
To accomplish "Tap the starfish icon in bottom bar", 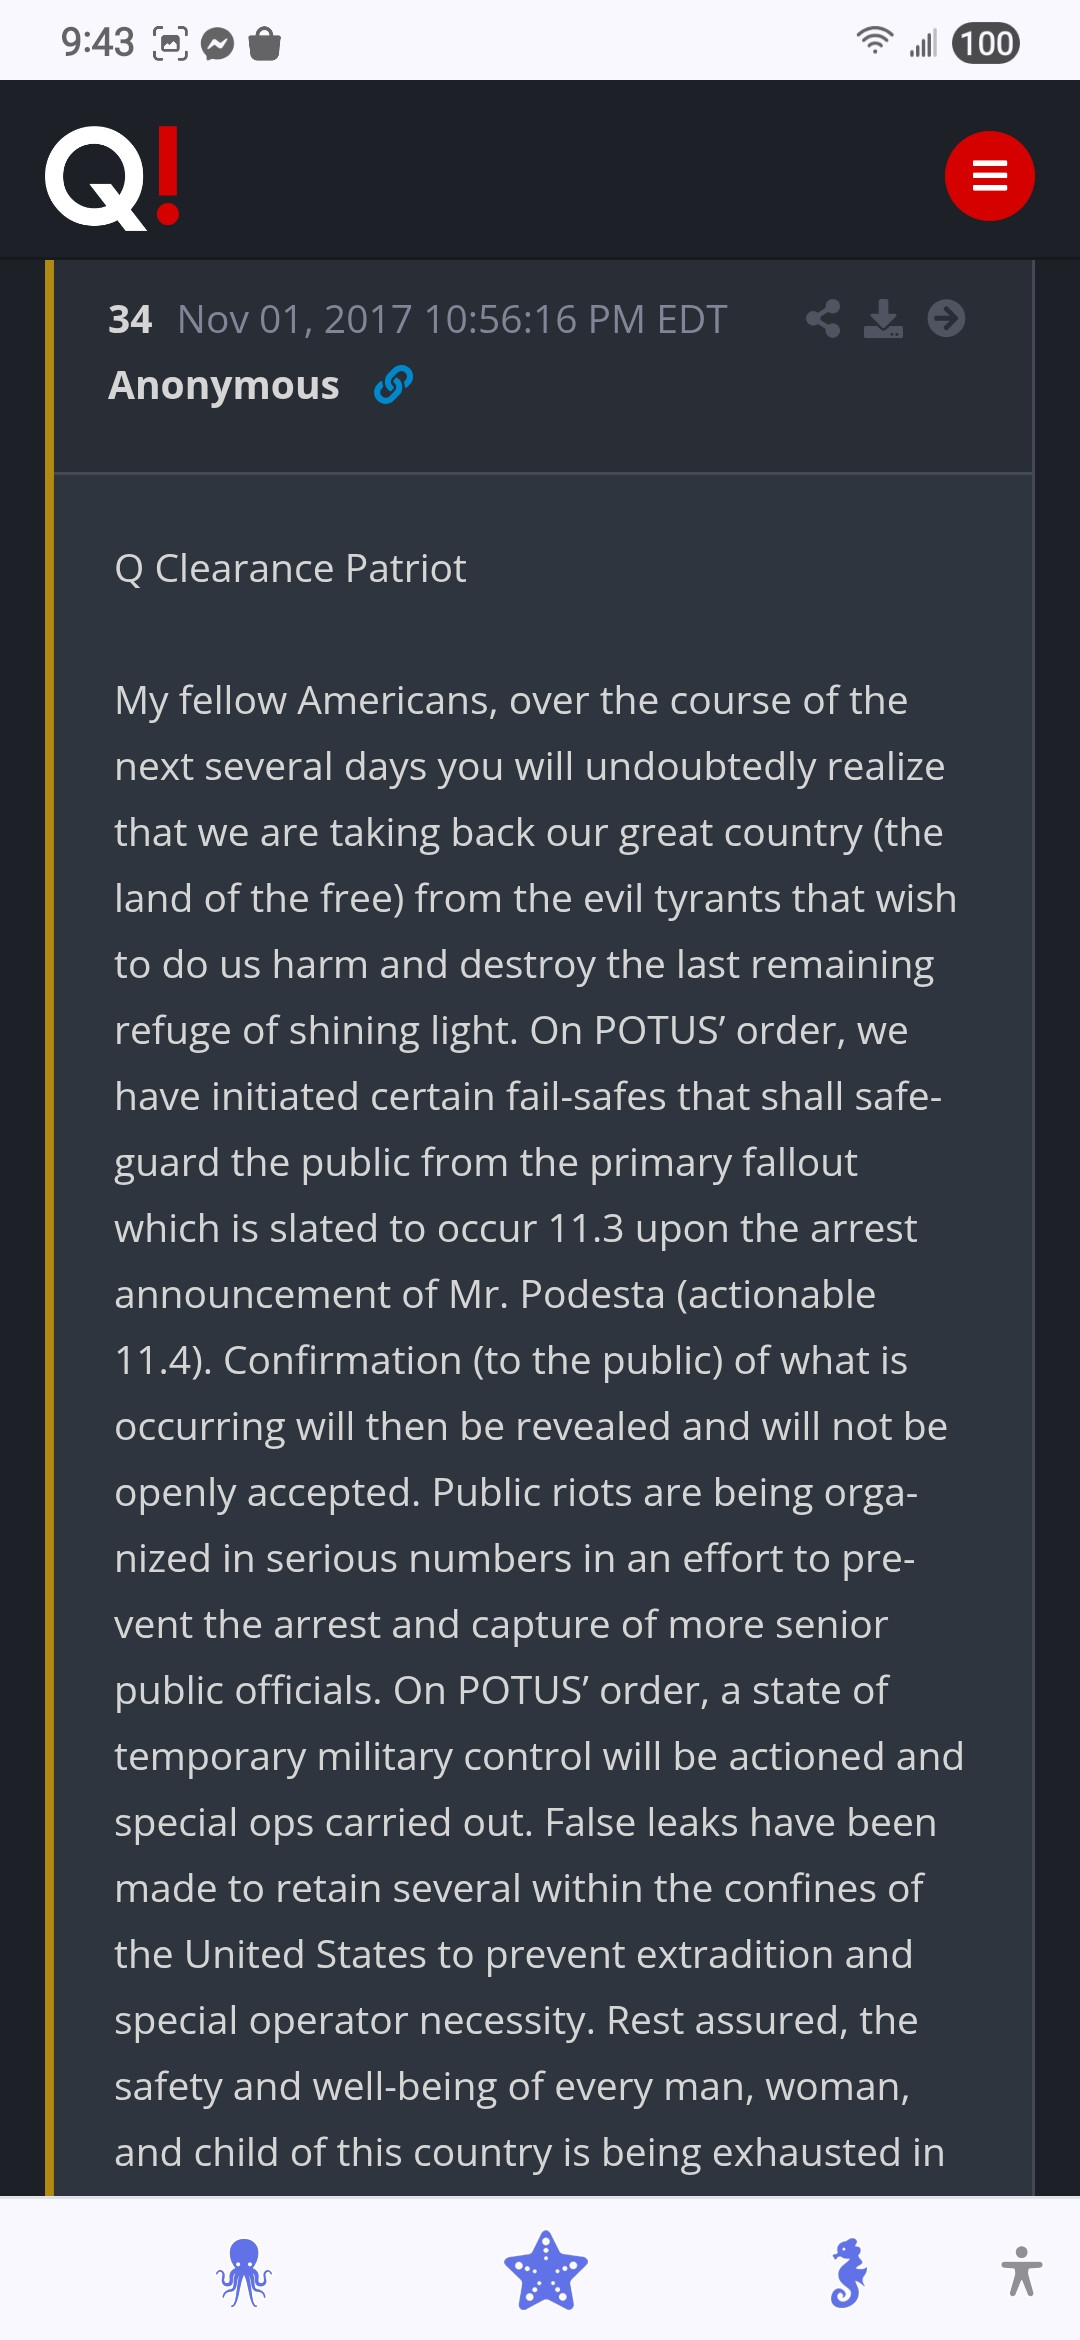I will tap(545, 2270).
